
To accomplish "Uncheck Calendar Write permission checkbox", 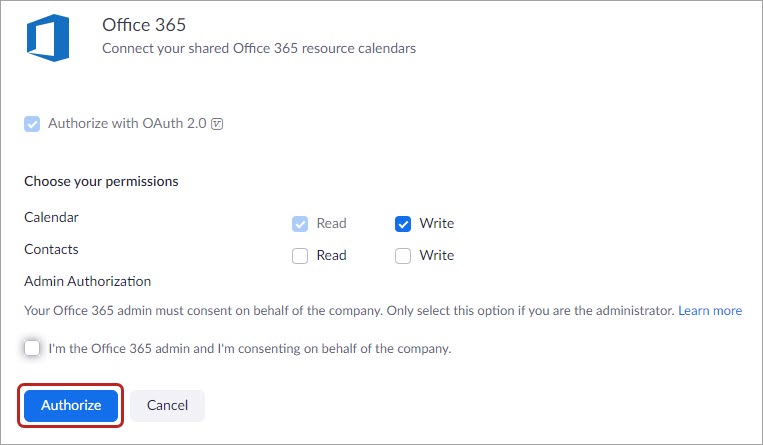I will click(x=403, y=223).
